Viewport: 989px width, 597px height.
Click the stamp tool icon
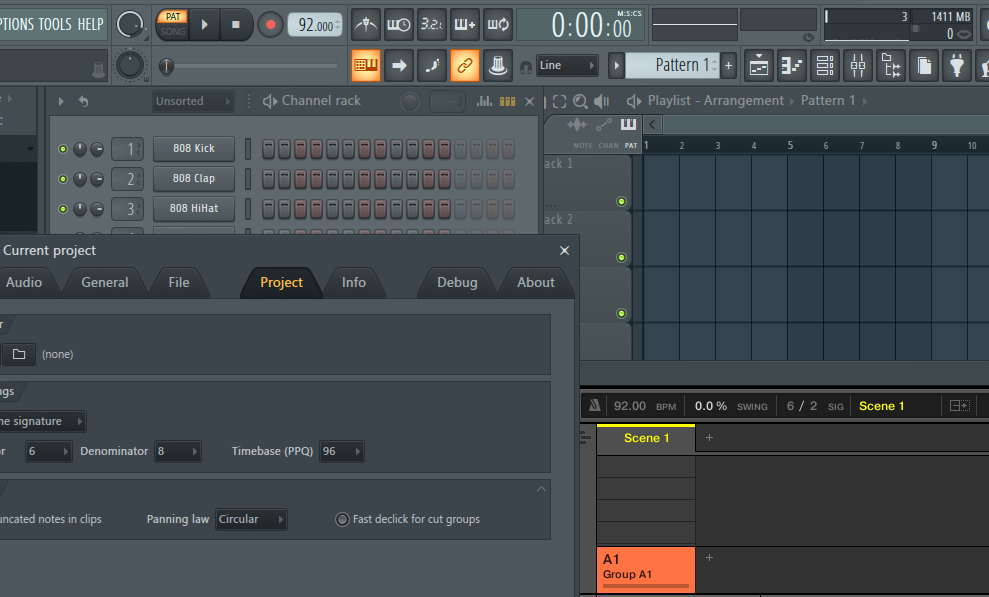click(x=497, y=66)
